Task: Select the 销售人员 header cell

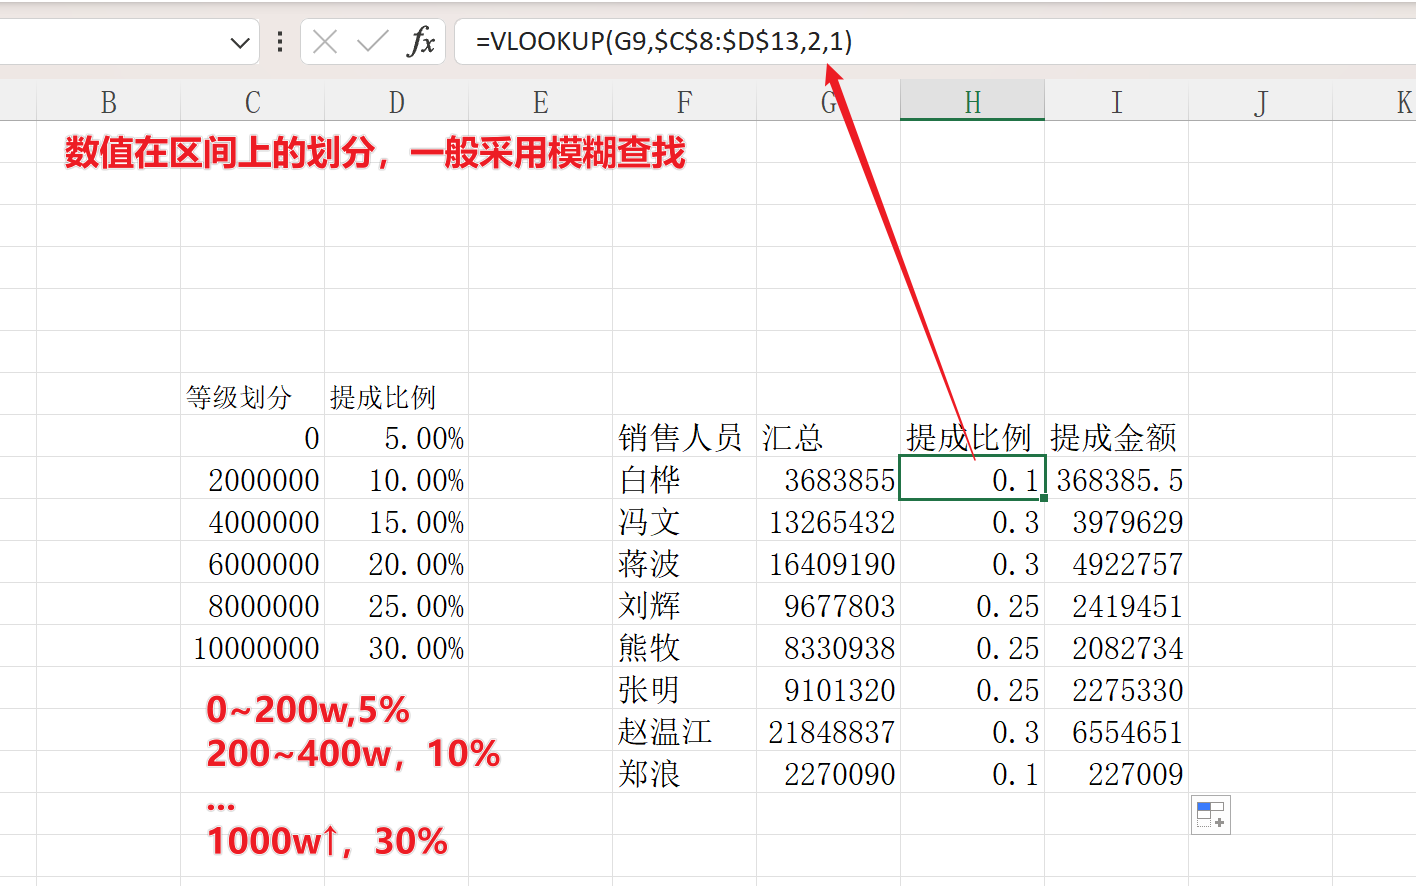Action: [683, 438]
